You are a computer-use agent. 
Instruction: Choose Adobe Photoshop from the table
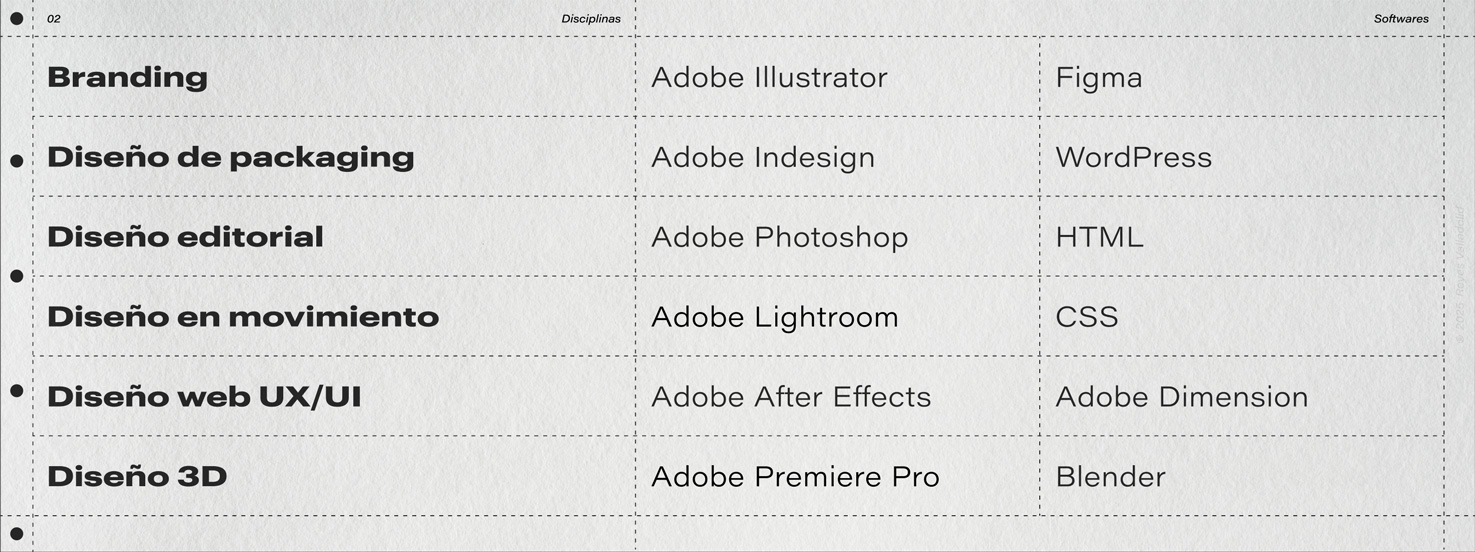pyautogui.click(x=779, y=237)
